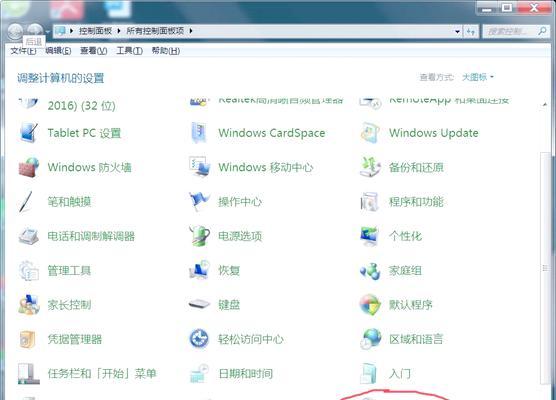Click the Windows Update text label

(434, 133)
